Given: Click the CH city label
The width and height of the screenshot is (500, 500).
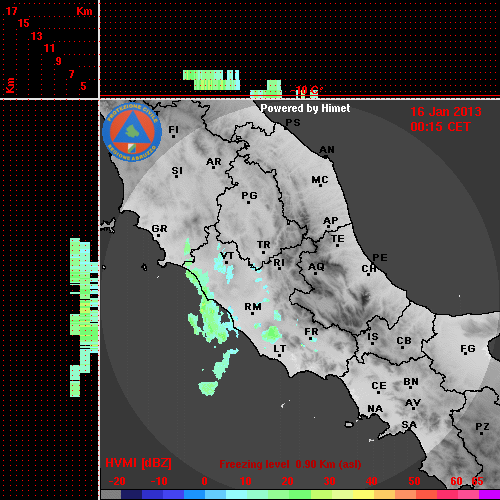Looking at the screenshot, I should coord(369,268).
